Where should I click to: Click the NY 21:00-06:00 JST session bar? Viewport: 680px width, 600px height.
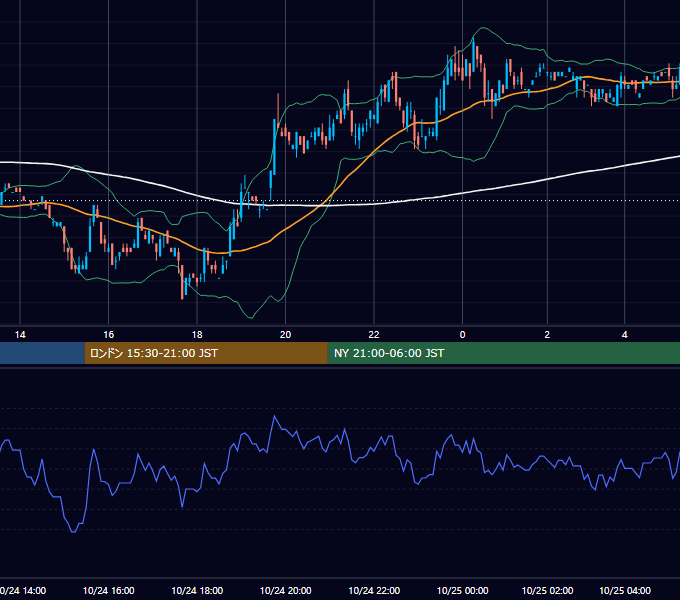[x=503, y=353]
